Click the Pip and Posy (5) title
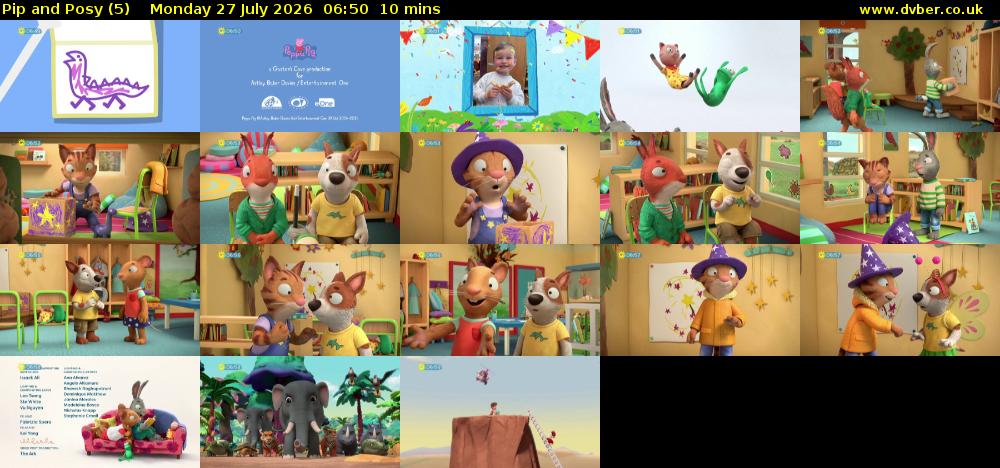The height and width of the screenshot is (468, 1000). point(66,10)
